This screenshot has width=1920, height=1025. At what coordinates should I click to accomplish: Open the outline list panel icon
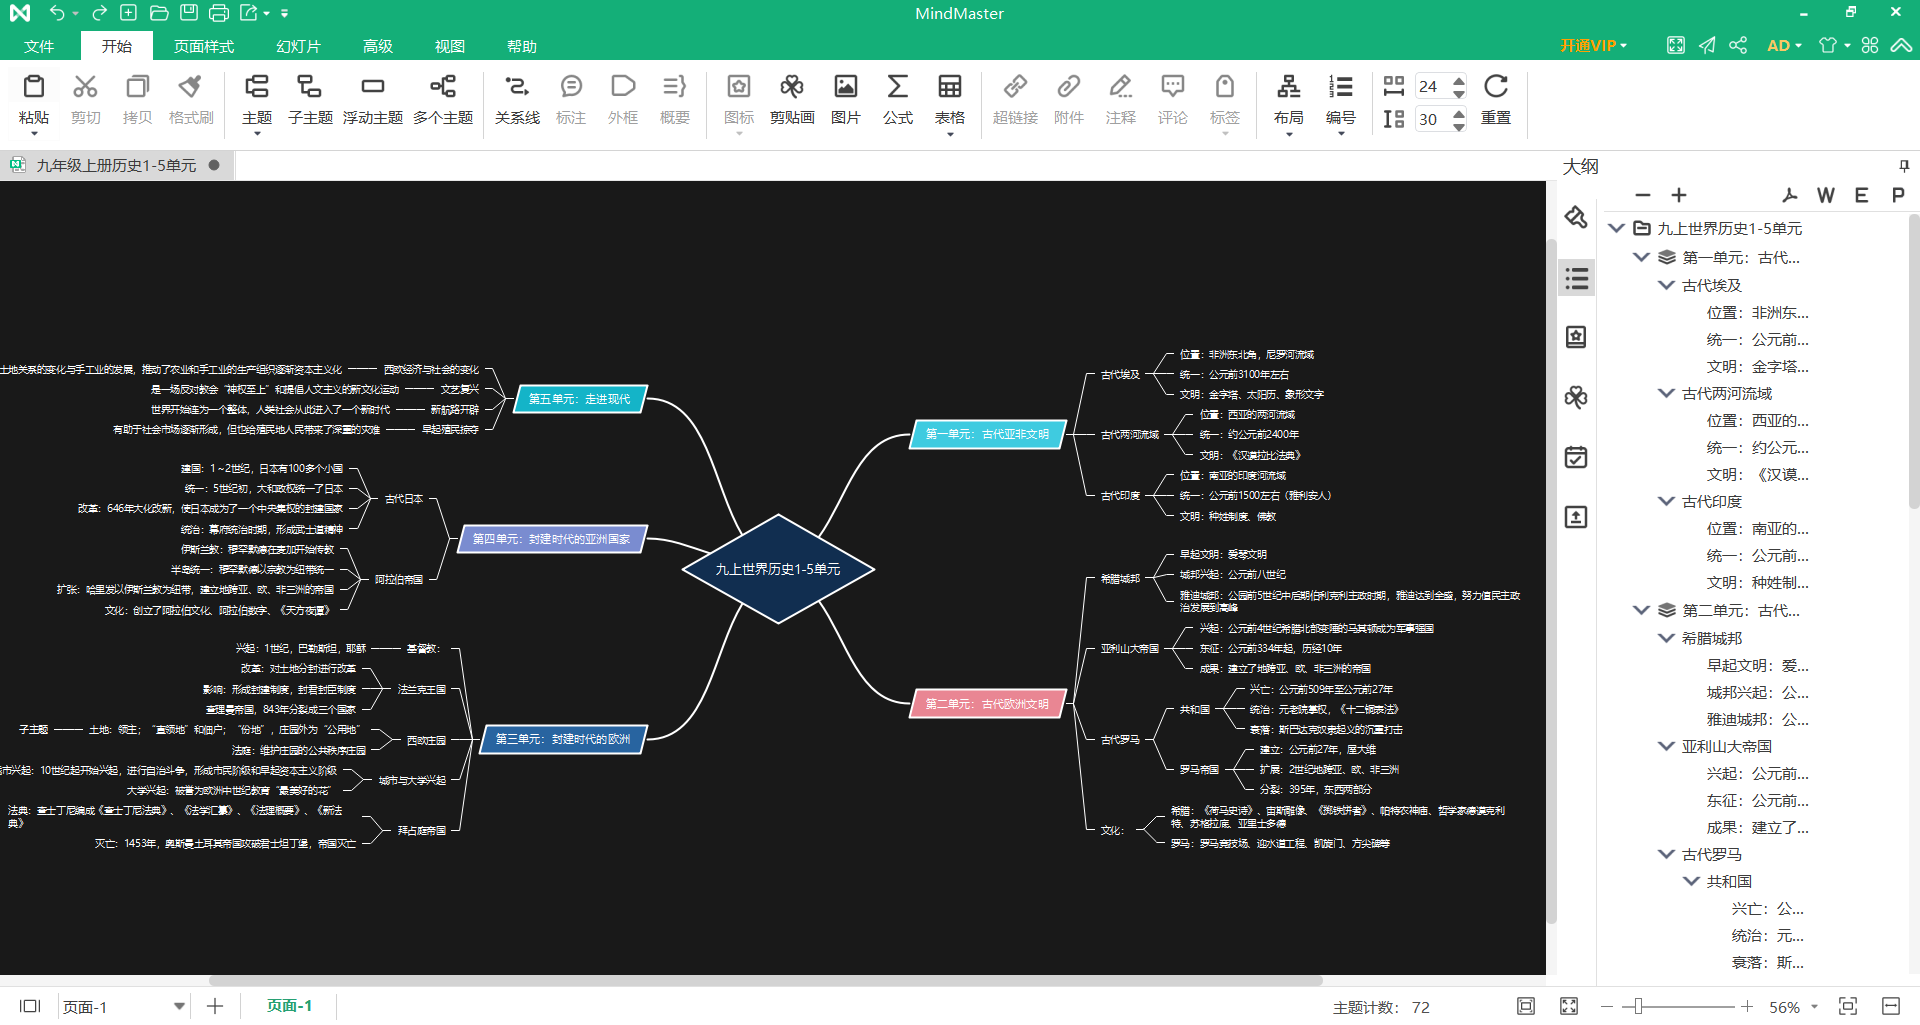pos(1577,278)
